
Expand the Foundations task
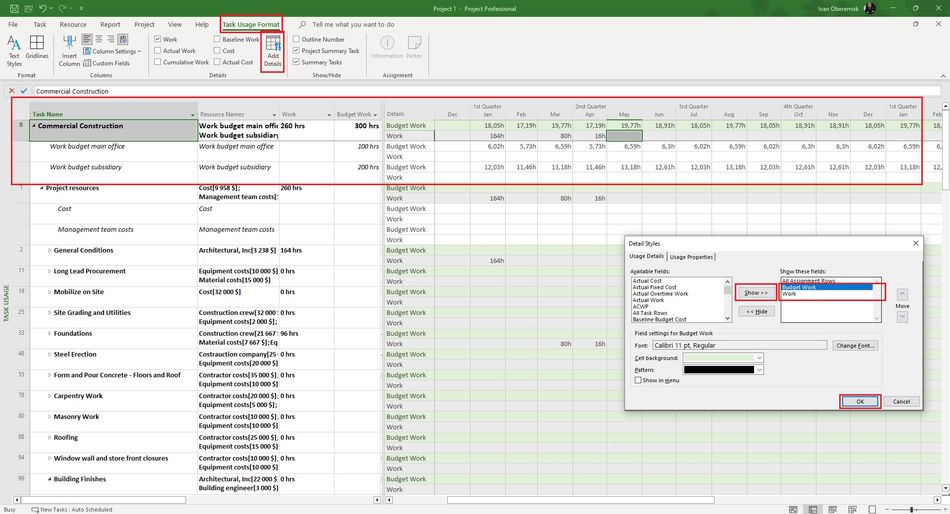(50, 333)
